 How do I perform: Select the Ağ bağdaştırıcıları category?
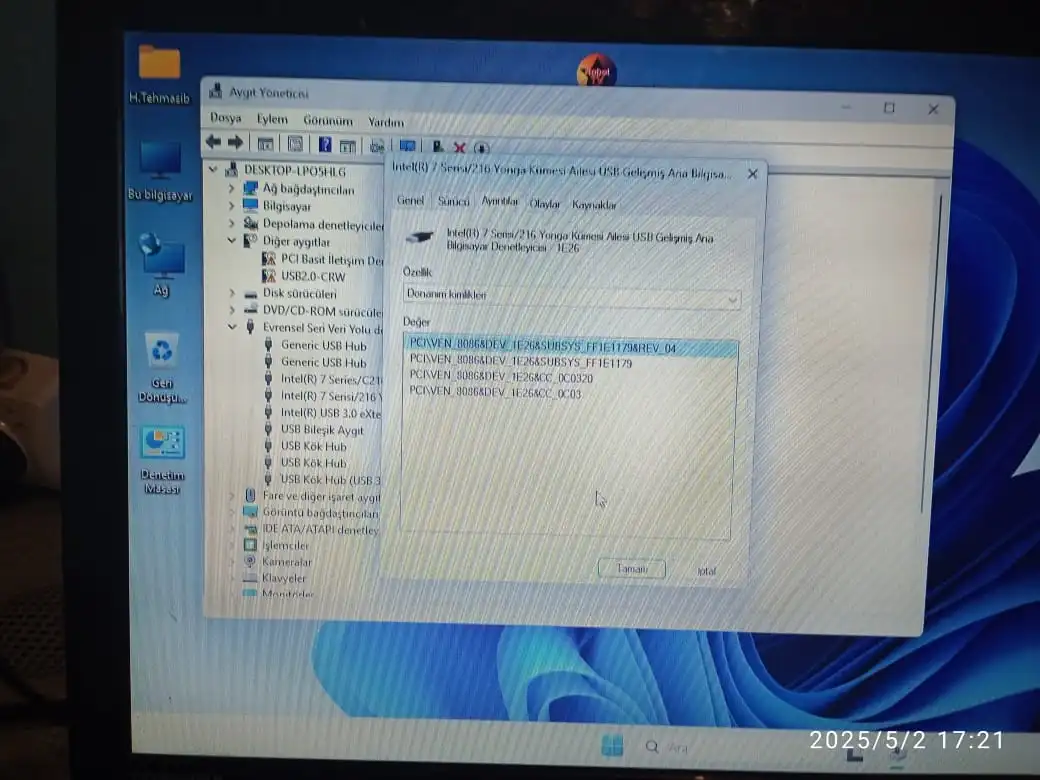pos(308,189)
